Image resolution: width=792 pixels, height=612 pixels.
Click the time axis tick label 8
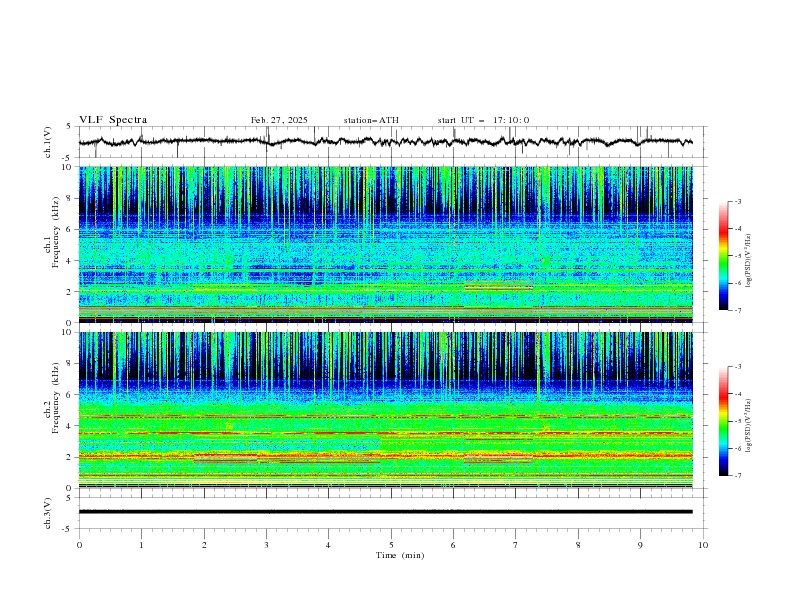pos(578,545)
